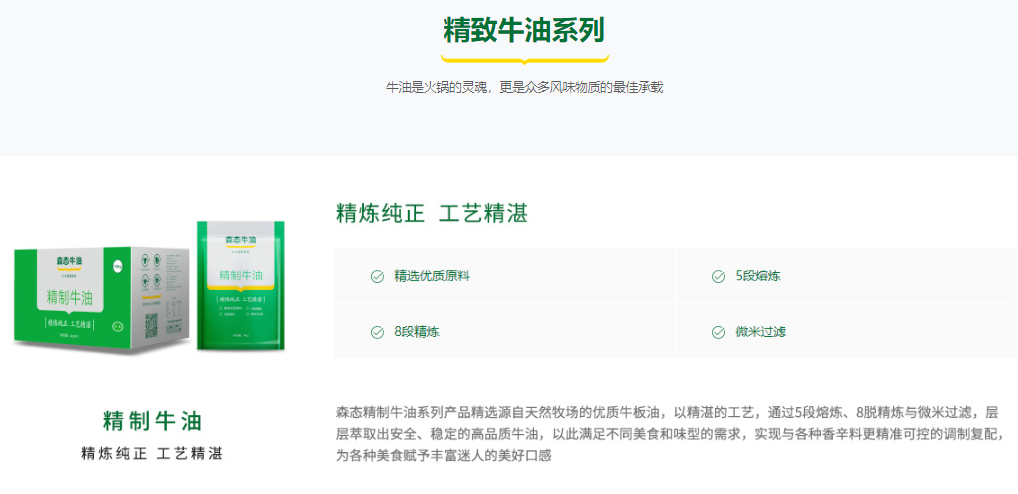Click the 森态牛油 logo on the pouch
The width and height of the screenshot is (1018, 494).
point(241,240)
